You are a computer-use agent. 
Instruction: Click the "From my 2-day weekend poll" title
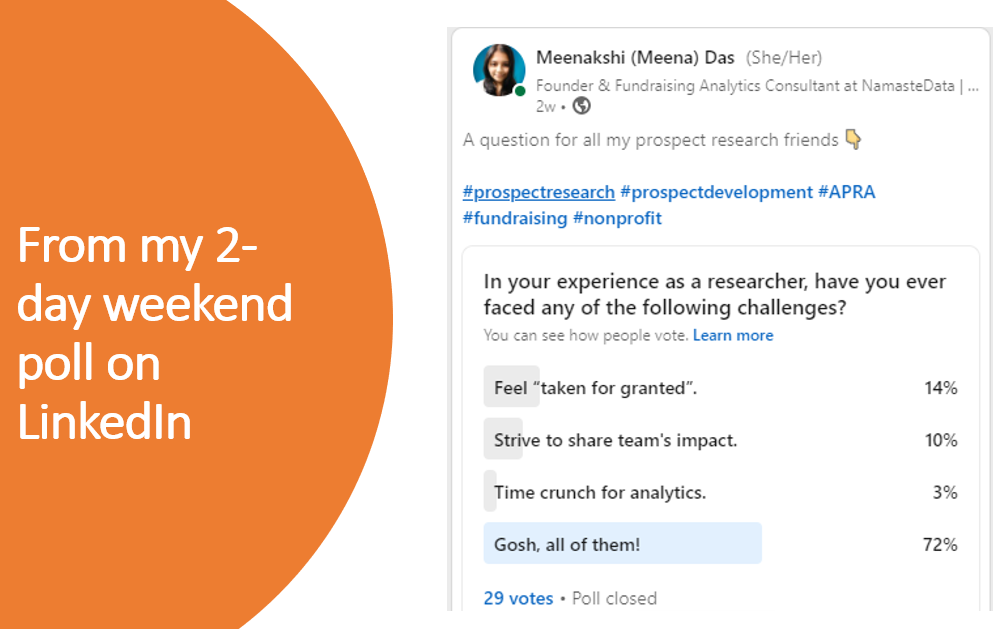point(155,333)
